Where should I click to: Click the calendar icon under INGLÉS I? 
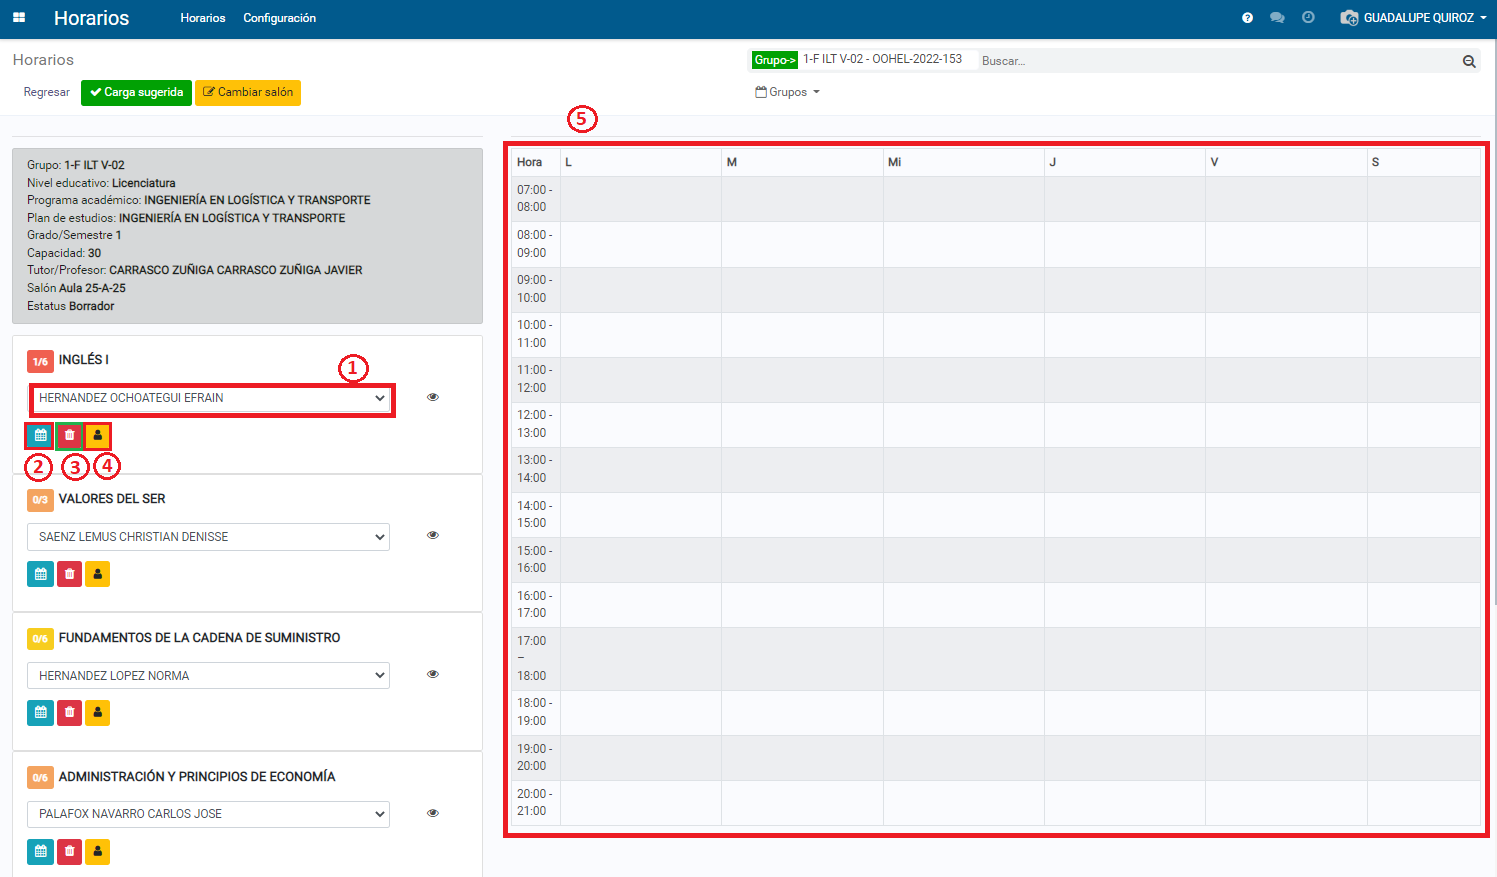[x=40, y=436]
